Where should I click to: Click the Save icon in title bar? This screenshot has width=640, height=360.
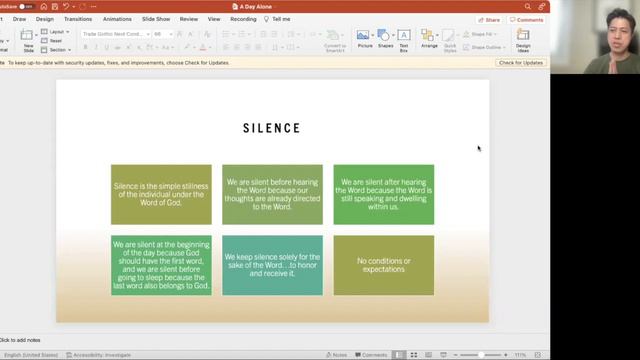[x=55, y=7]
